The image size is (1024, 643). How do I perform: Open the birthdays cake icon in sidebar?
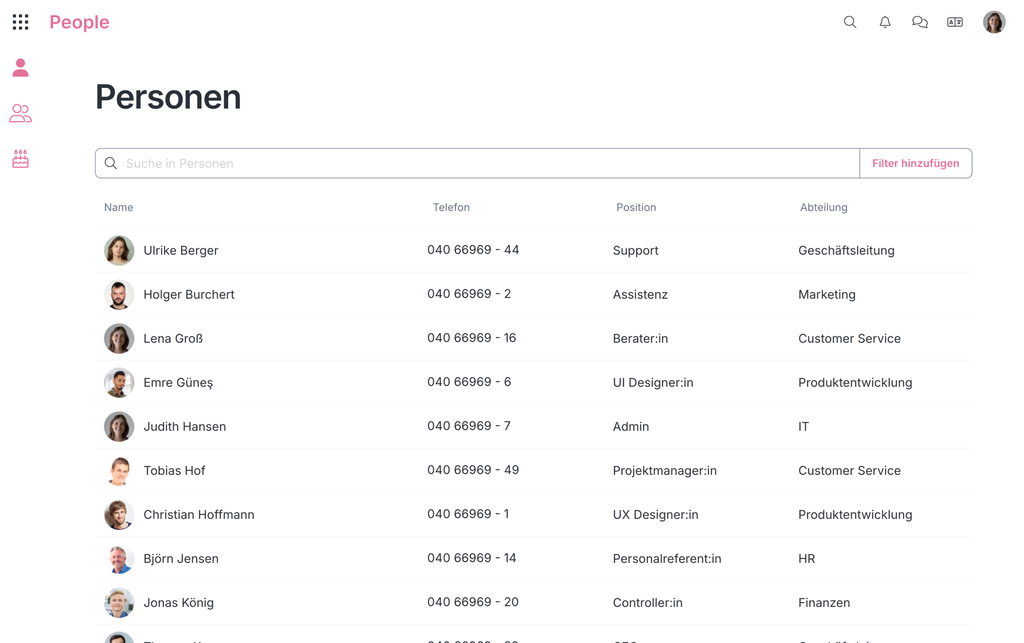coord(20,159)
